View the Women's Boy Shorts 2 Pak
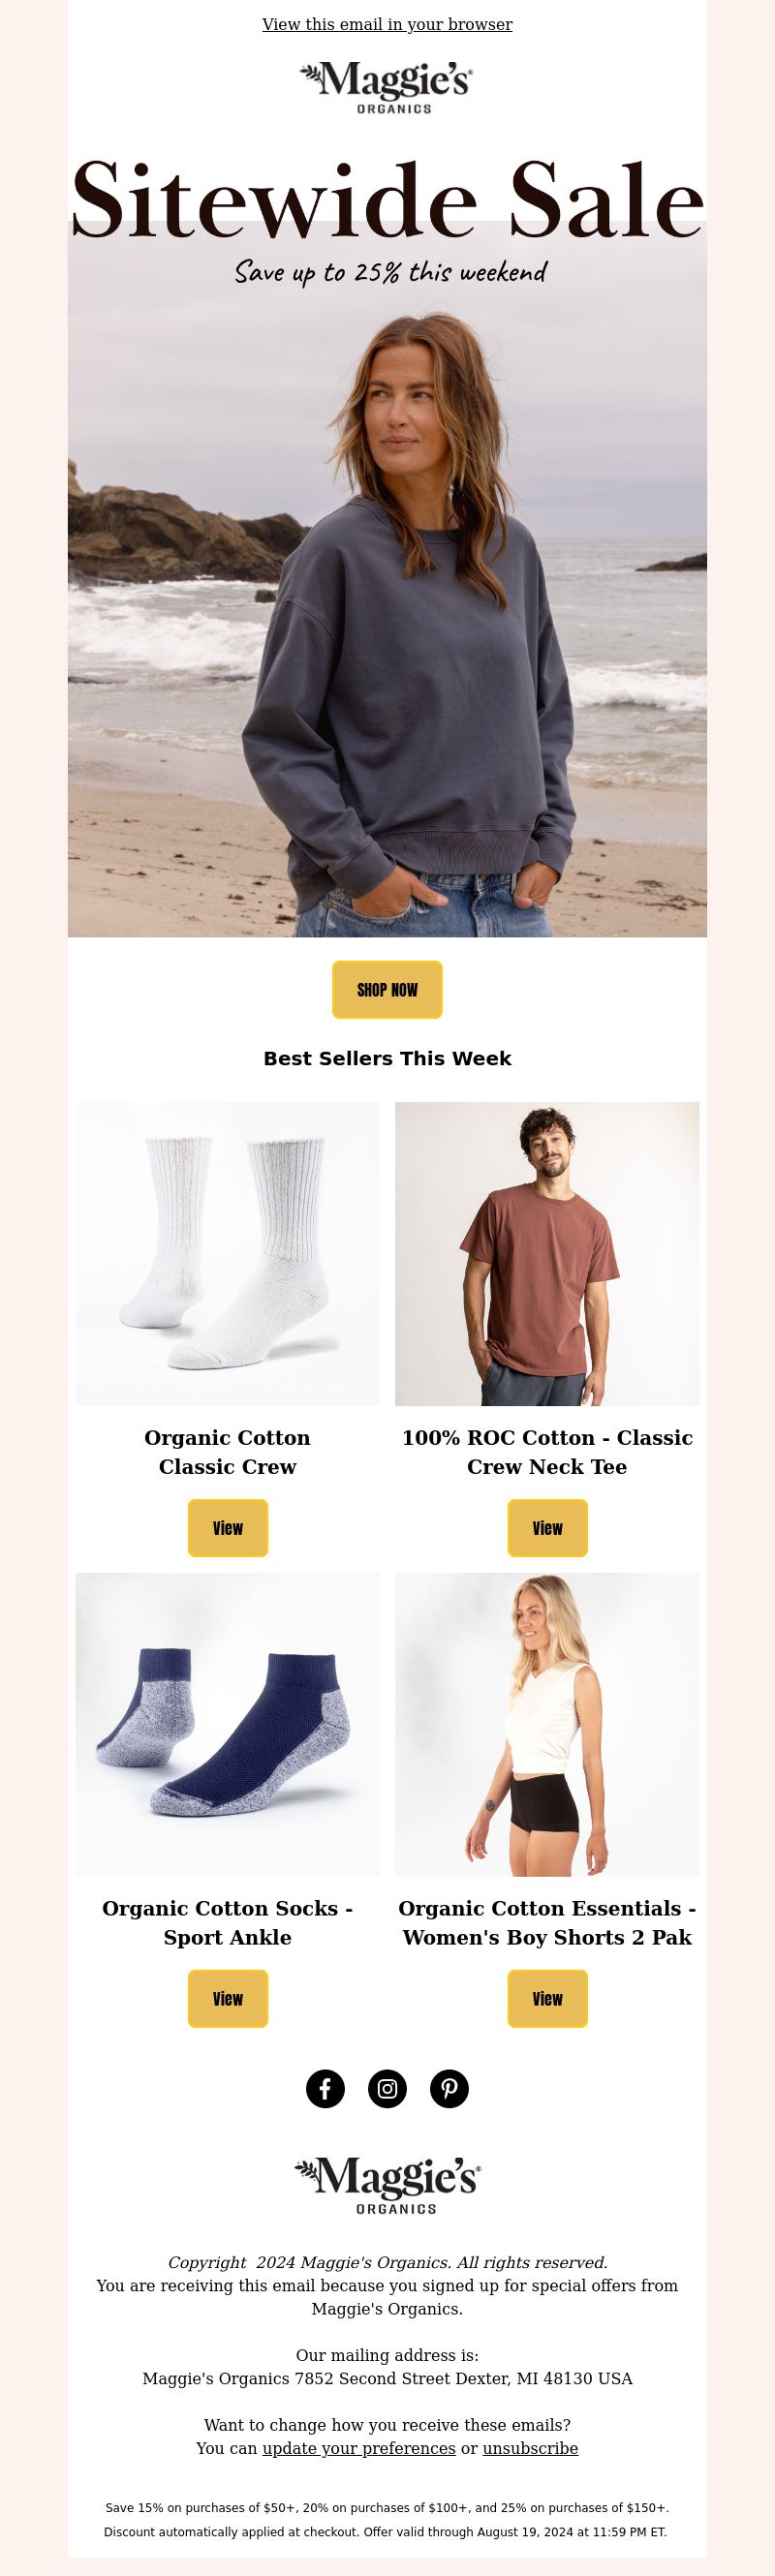This screenshot has width=775, height=2576. 547,1998
